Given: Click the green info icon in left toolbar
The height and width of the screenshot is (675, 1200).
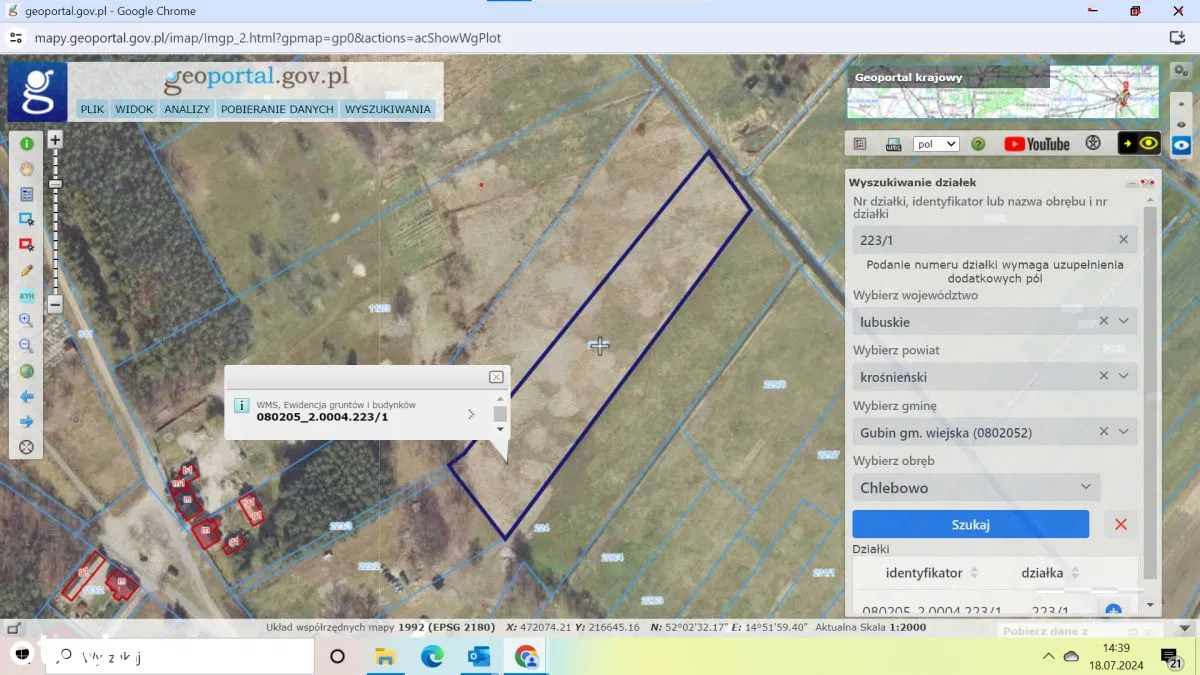Looking at the screenshot, I should click(x=27, y=144).
